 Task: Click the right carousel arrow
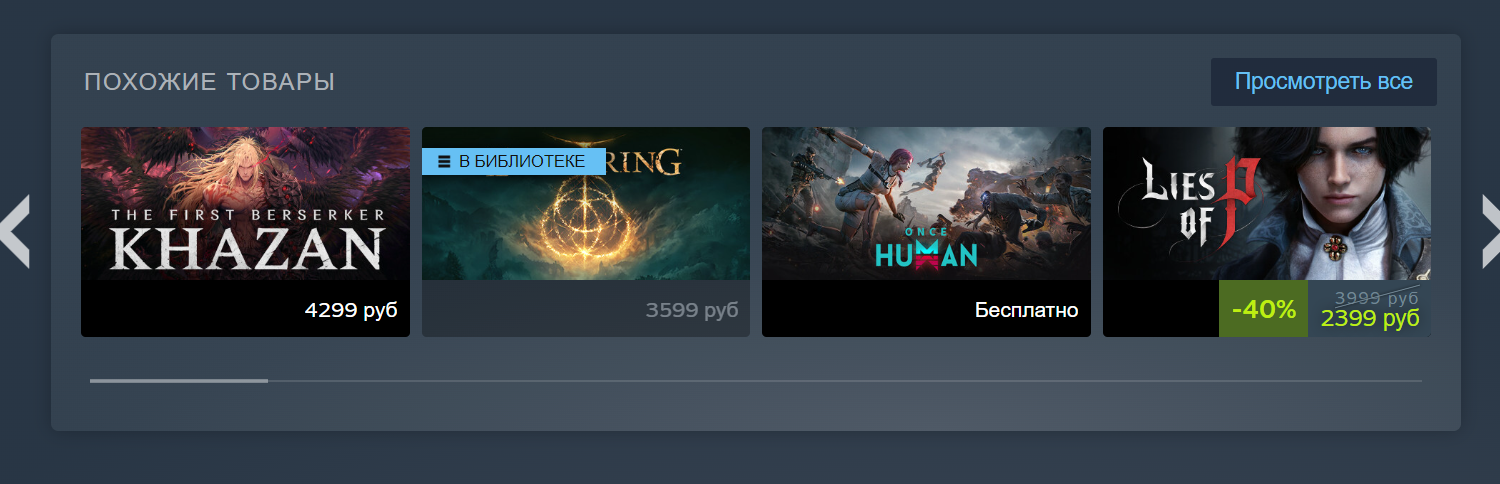tap(1490, 231)
